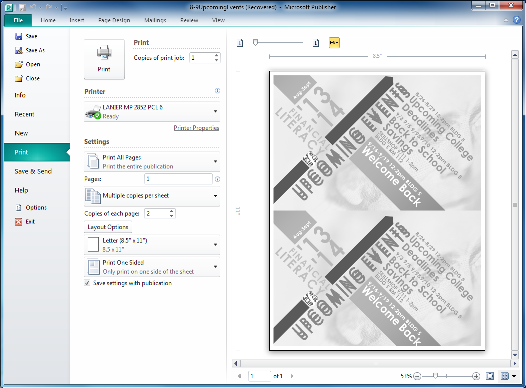Click the printer info icon

(217, 91)
